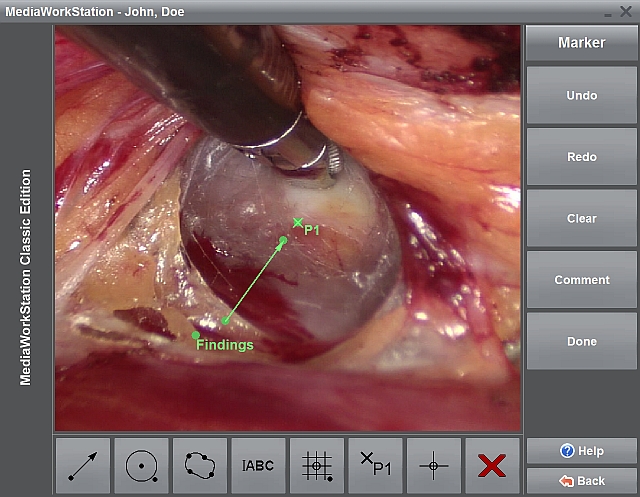Image resolution: width=640 pixels, height=497 pixels.
Task: Select the P1 cross marker on image
Action: click(298, 223)
